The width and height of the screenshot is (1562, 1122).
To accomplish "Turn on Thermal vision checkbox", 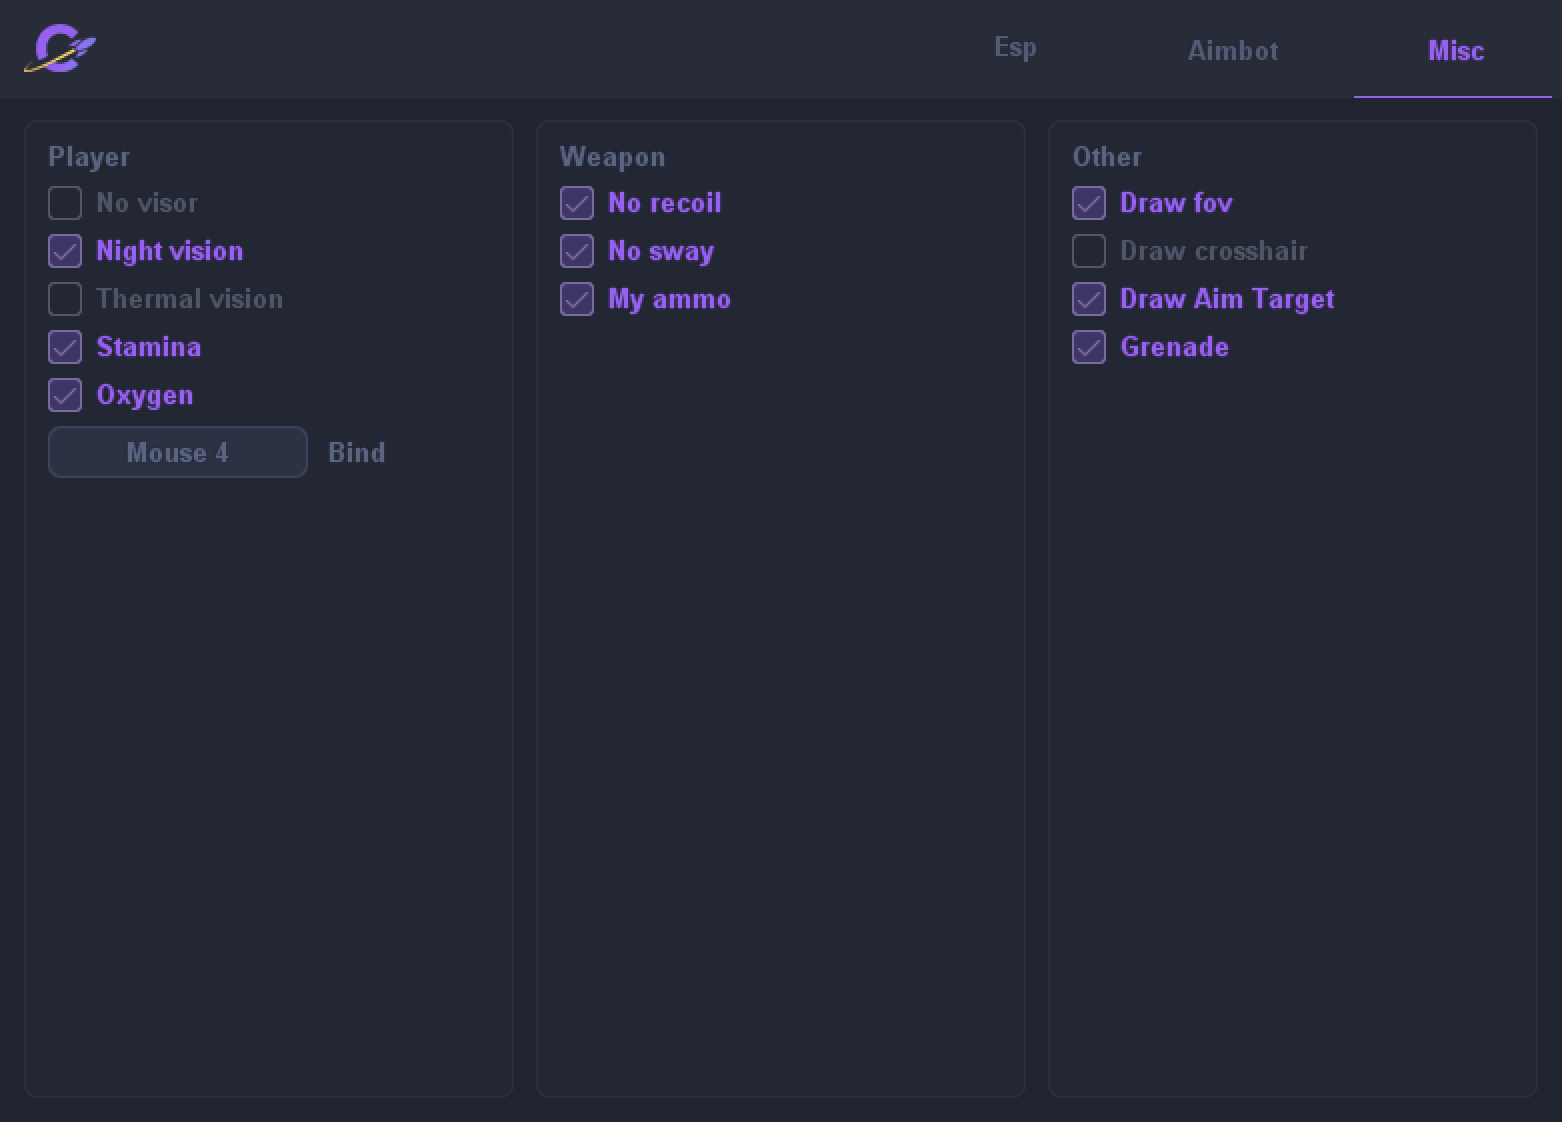I will point(65,299).
